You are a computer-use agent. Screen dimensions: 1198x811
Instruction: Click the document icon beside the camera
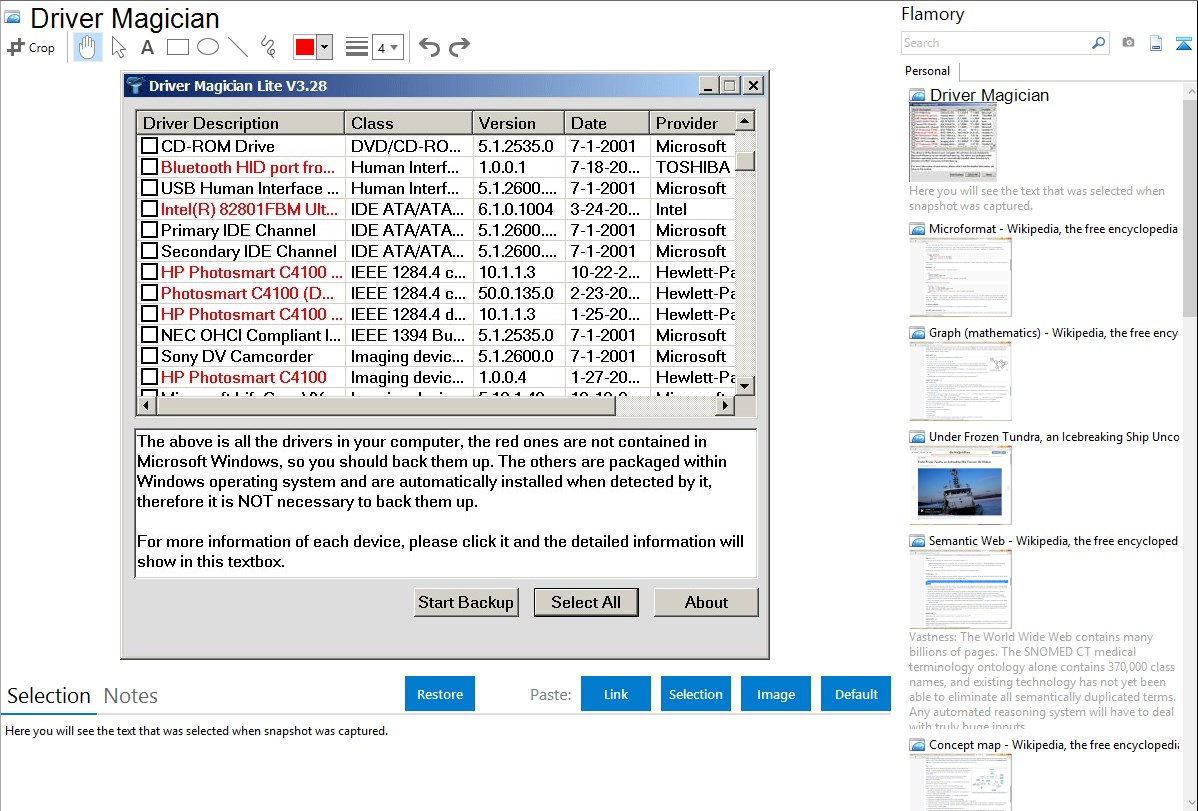pos(1156,43)
